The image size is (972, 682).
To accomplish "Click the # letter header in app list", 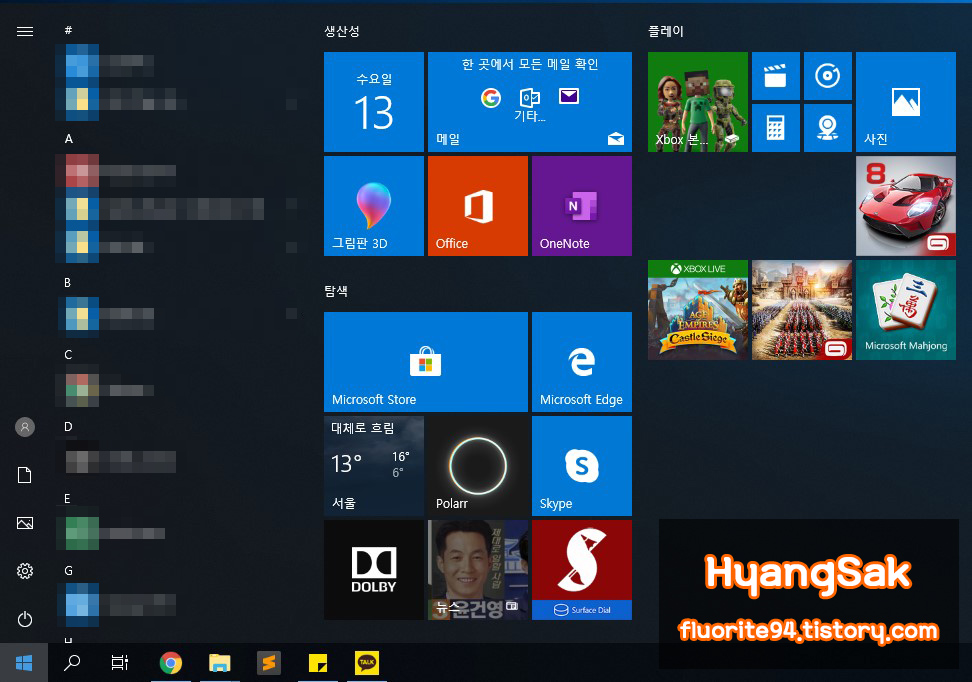I will pyautogui.click(x=68, y=30).
